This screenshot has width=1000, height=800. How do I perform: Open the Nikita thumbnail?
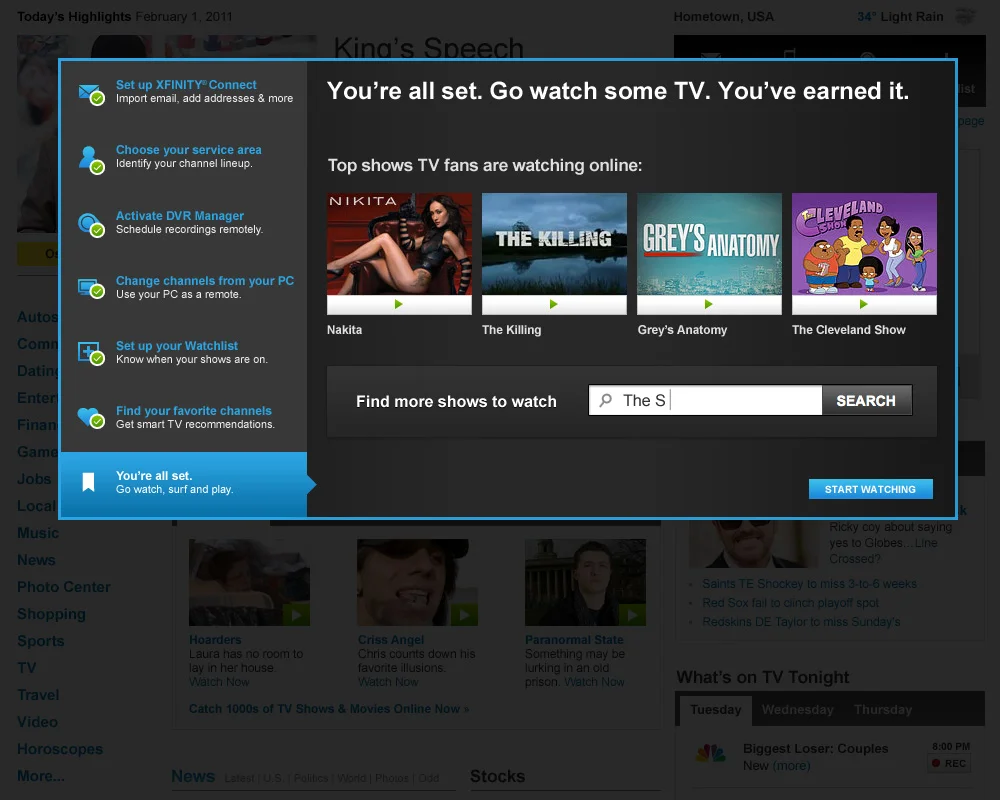pos(399,244)
